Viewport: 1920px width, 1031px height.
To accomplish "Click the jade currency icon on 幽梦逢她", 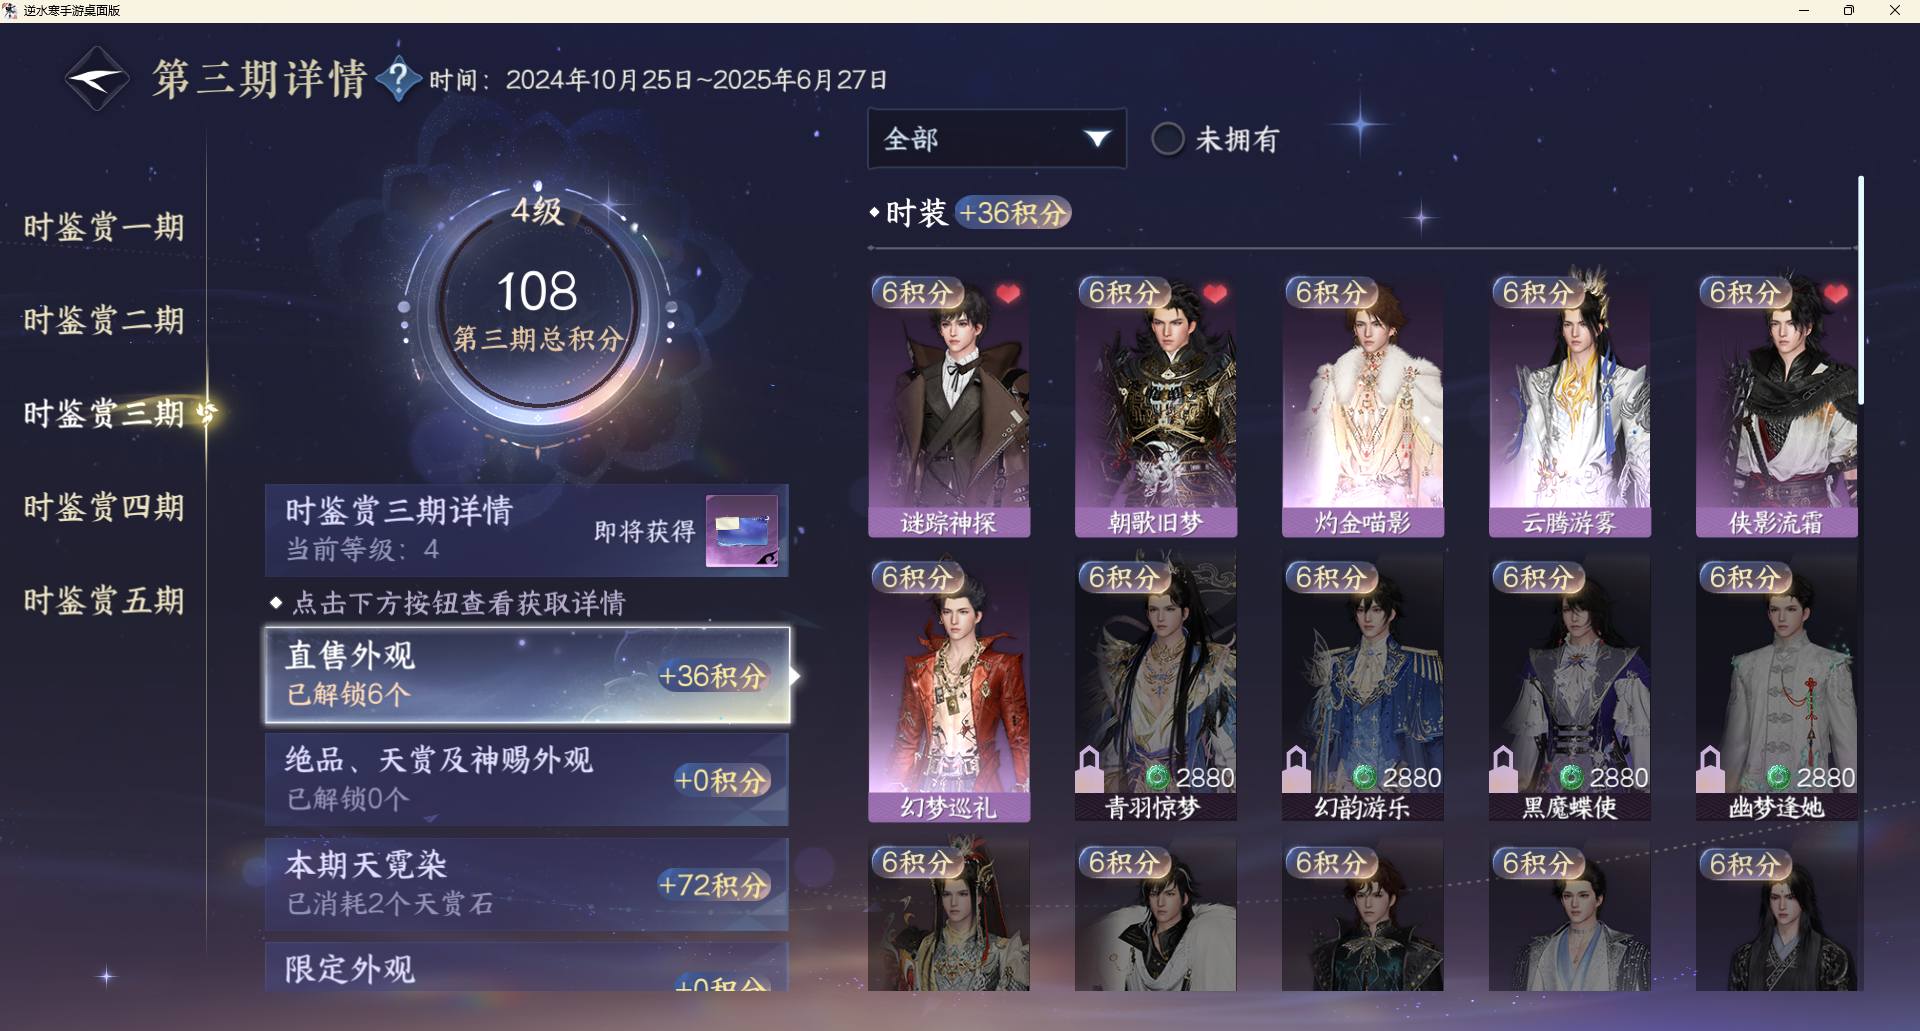I will (1778, 777).
